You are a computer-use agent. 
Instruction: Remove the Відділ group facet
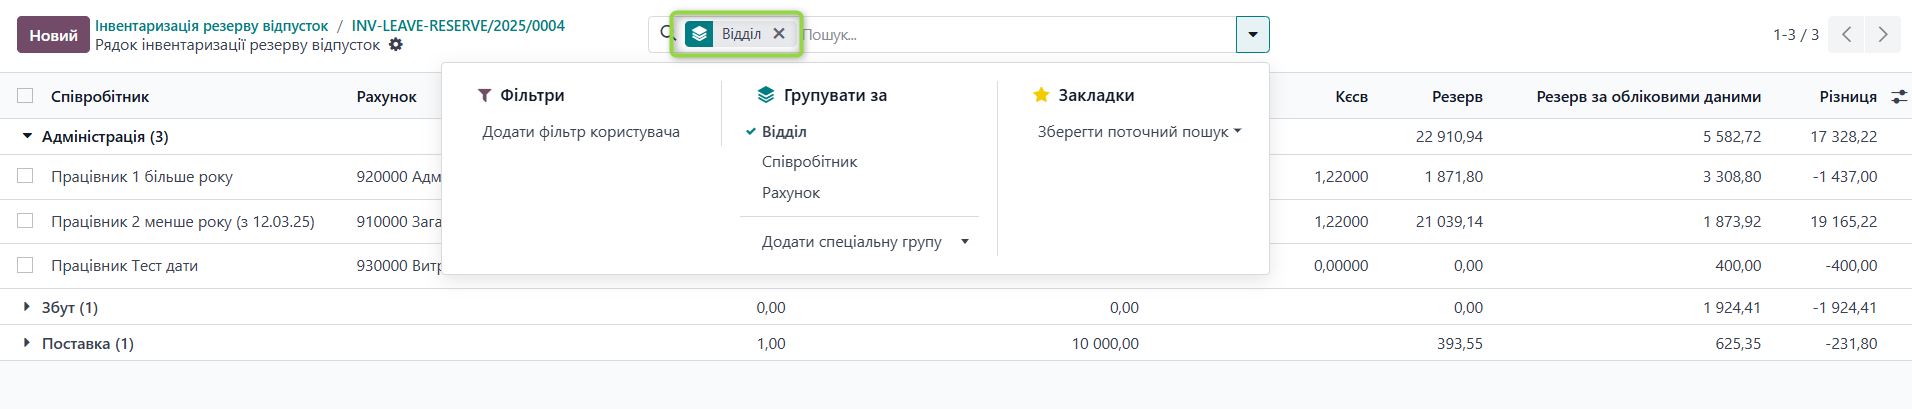point(779,33)
